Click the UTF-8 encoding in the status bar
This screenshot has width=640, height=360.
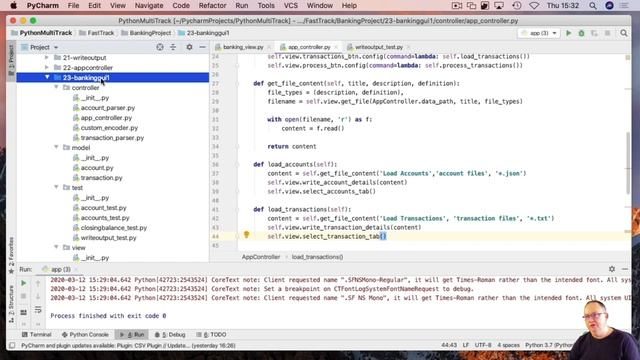[x=483, y=345]
